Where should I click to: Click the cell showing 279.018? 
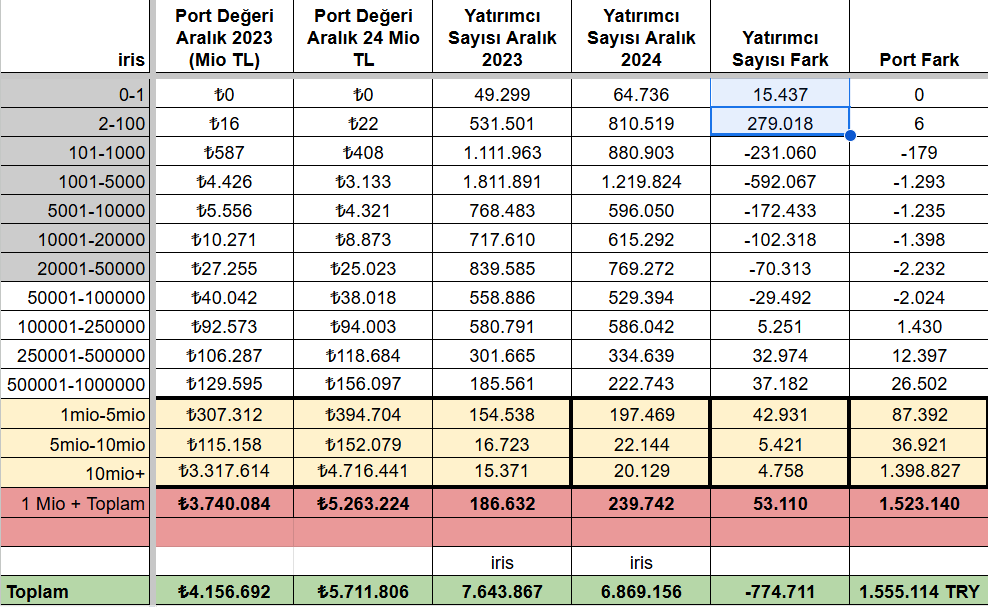click(x=780, y=123)
